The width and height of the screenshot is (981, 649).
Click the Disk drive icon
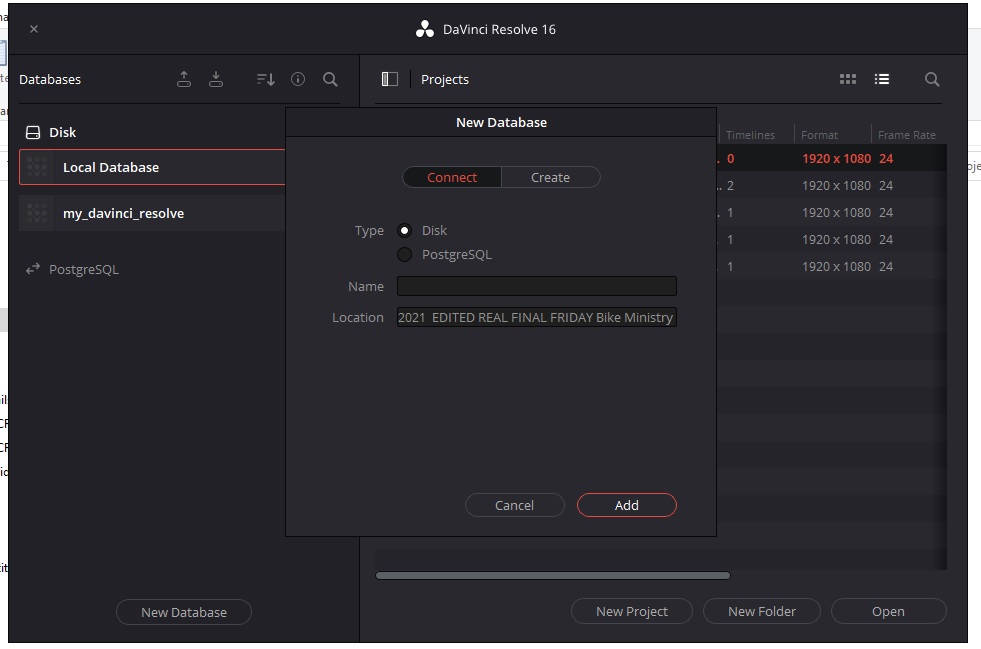click(33, 132)
